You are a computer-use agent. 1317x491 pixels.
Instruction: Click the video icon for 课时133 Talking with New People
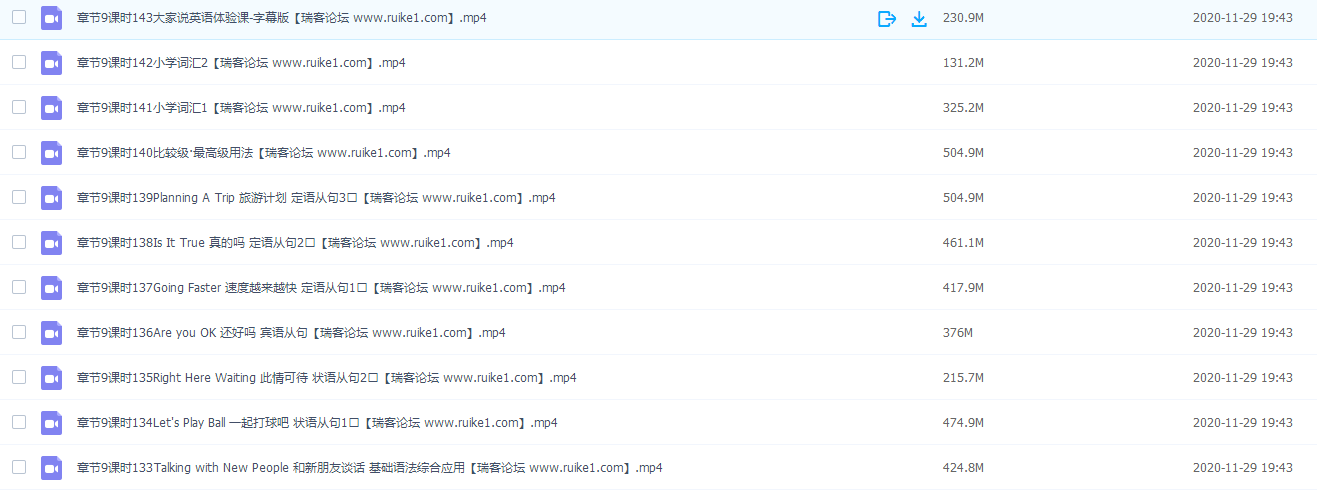[51, 468]
